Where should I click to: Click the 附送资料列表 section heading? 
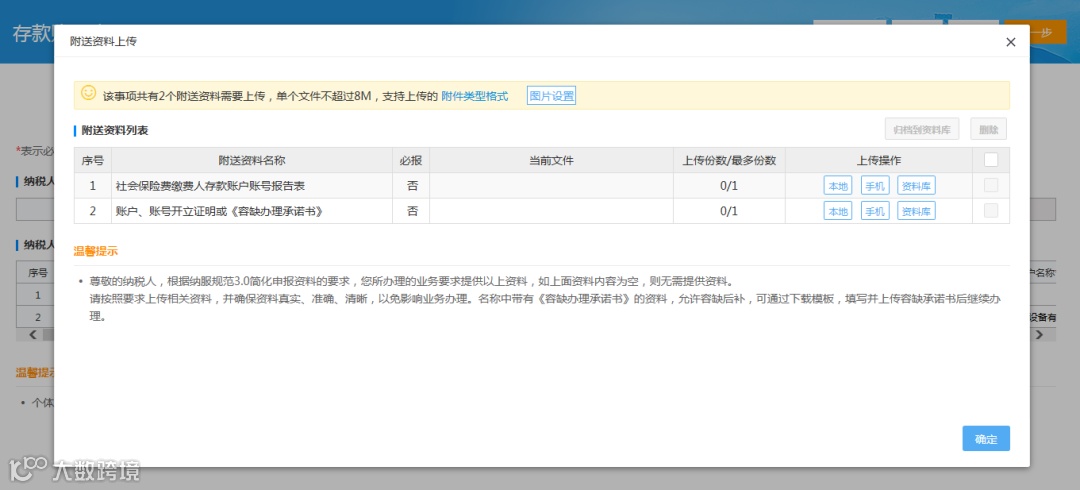point(114,130)
